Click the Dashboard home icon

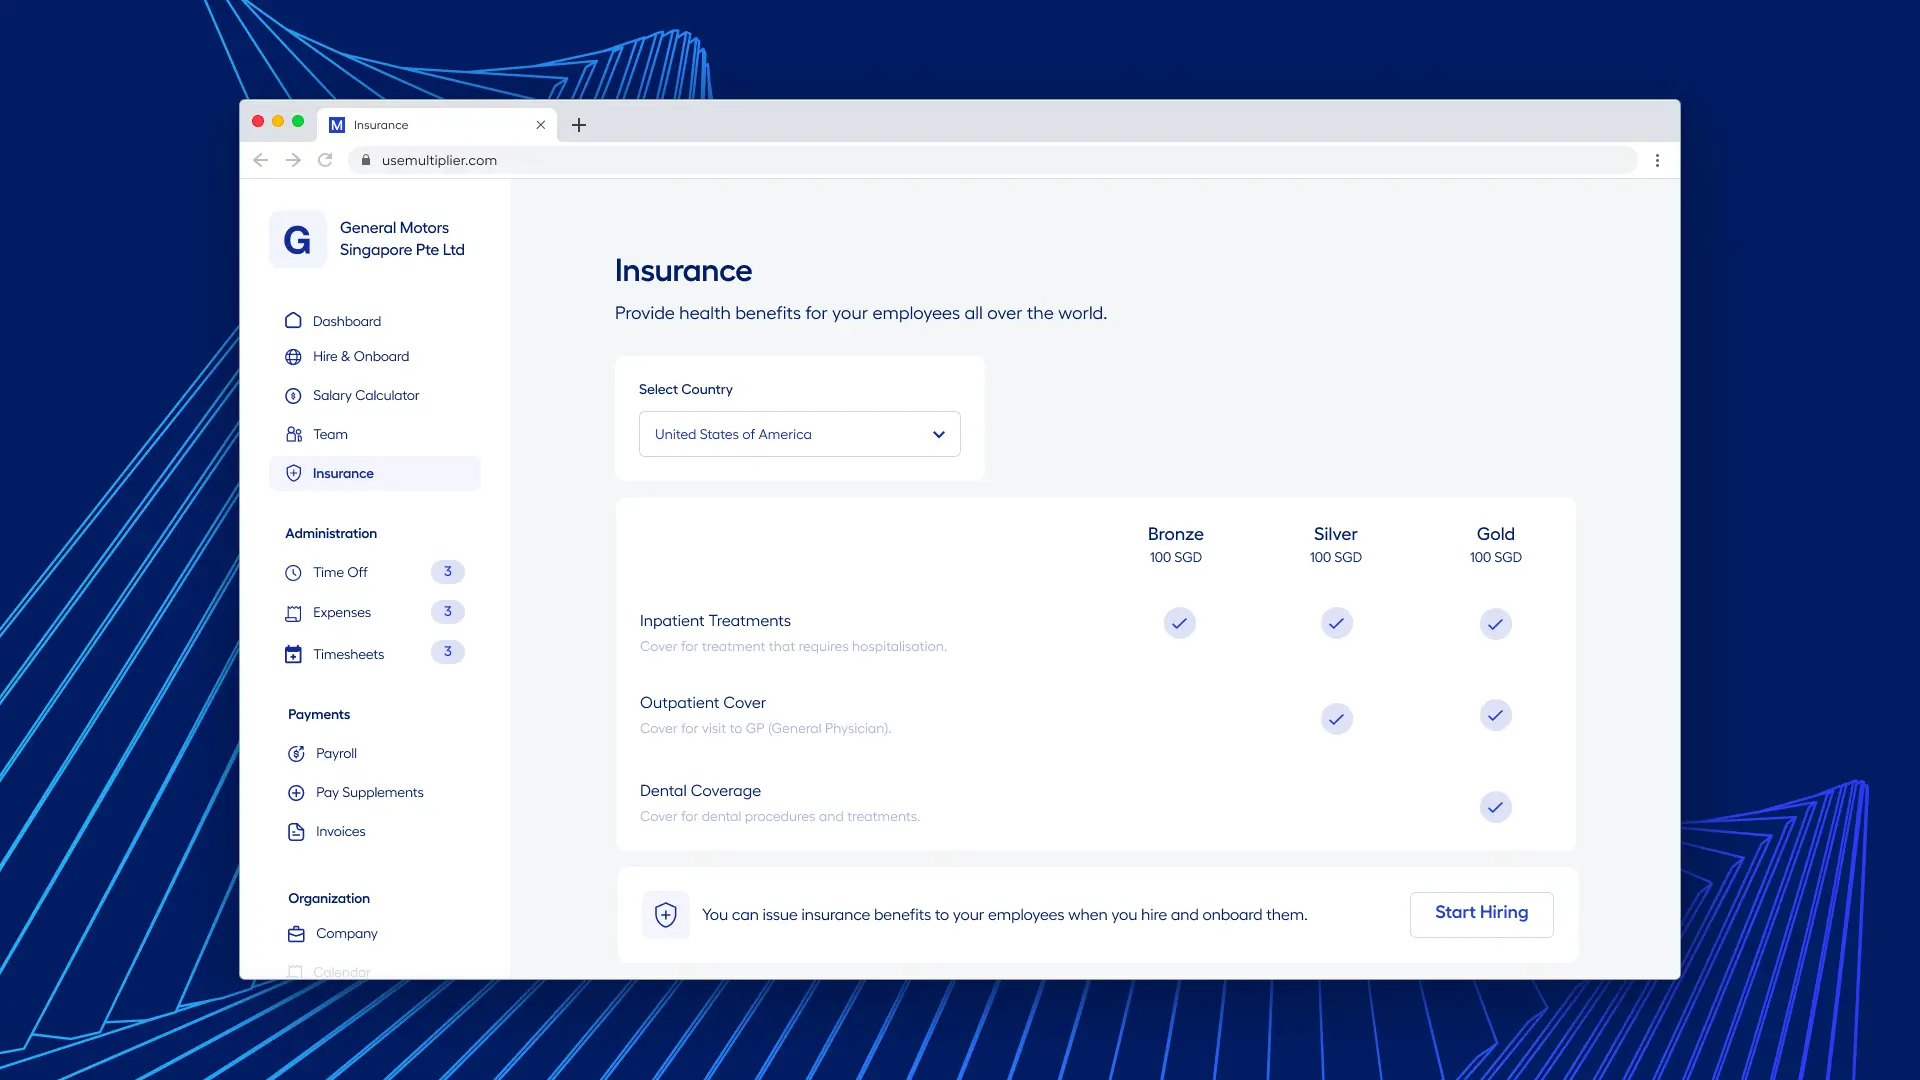pyautogui.click(x=293, y=321)
